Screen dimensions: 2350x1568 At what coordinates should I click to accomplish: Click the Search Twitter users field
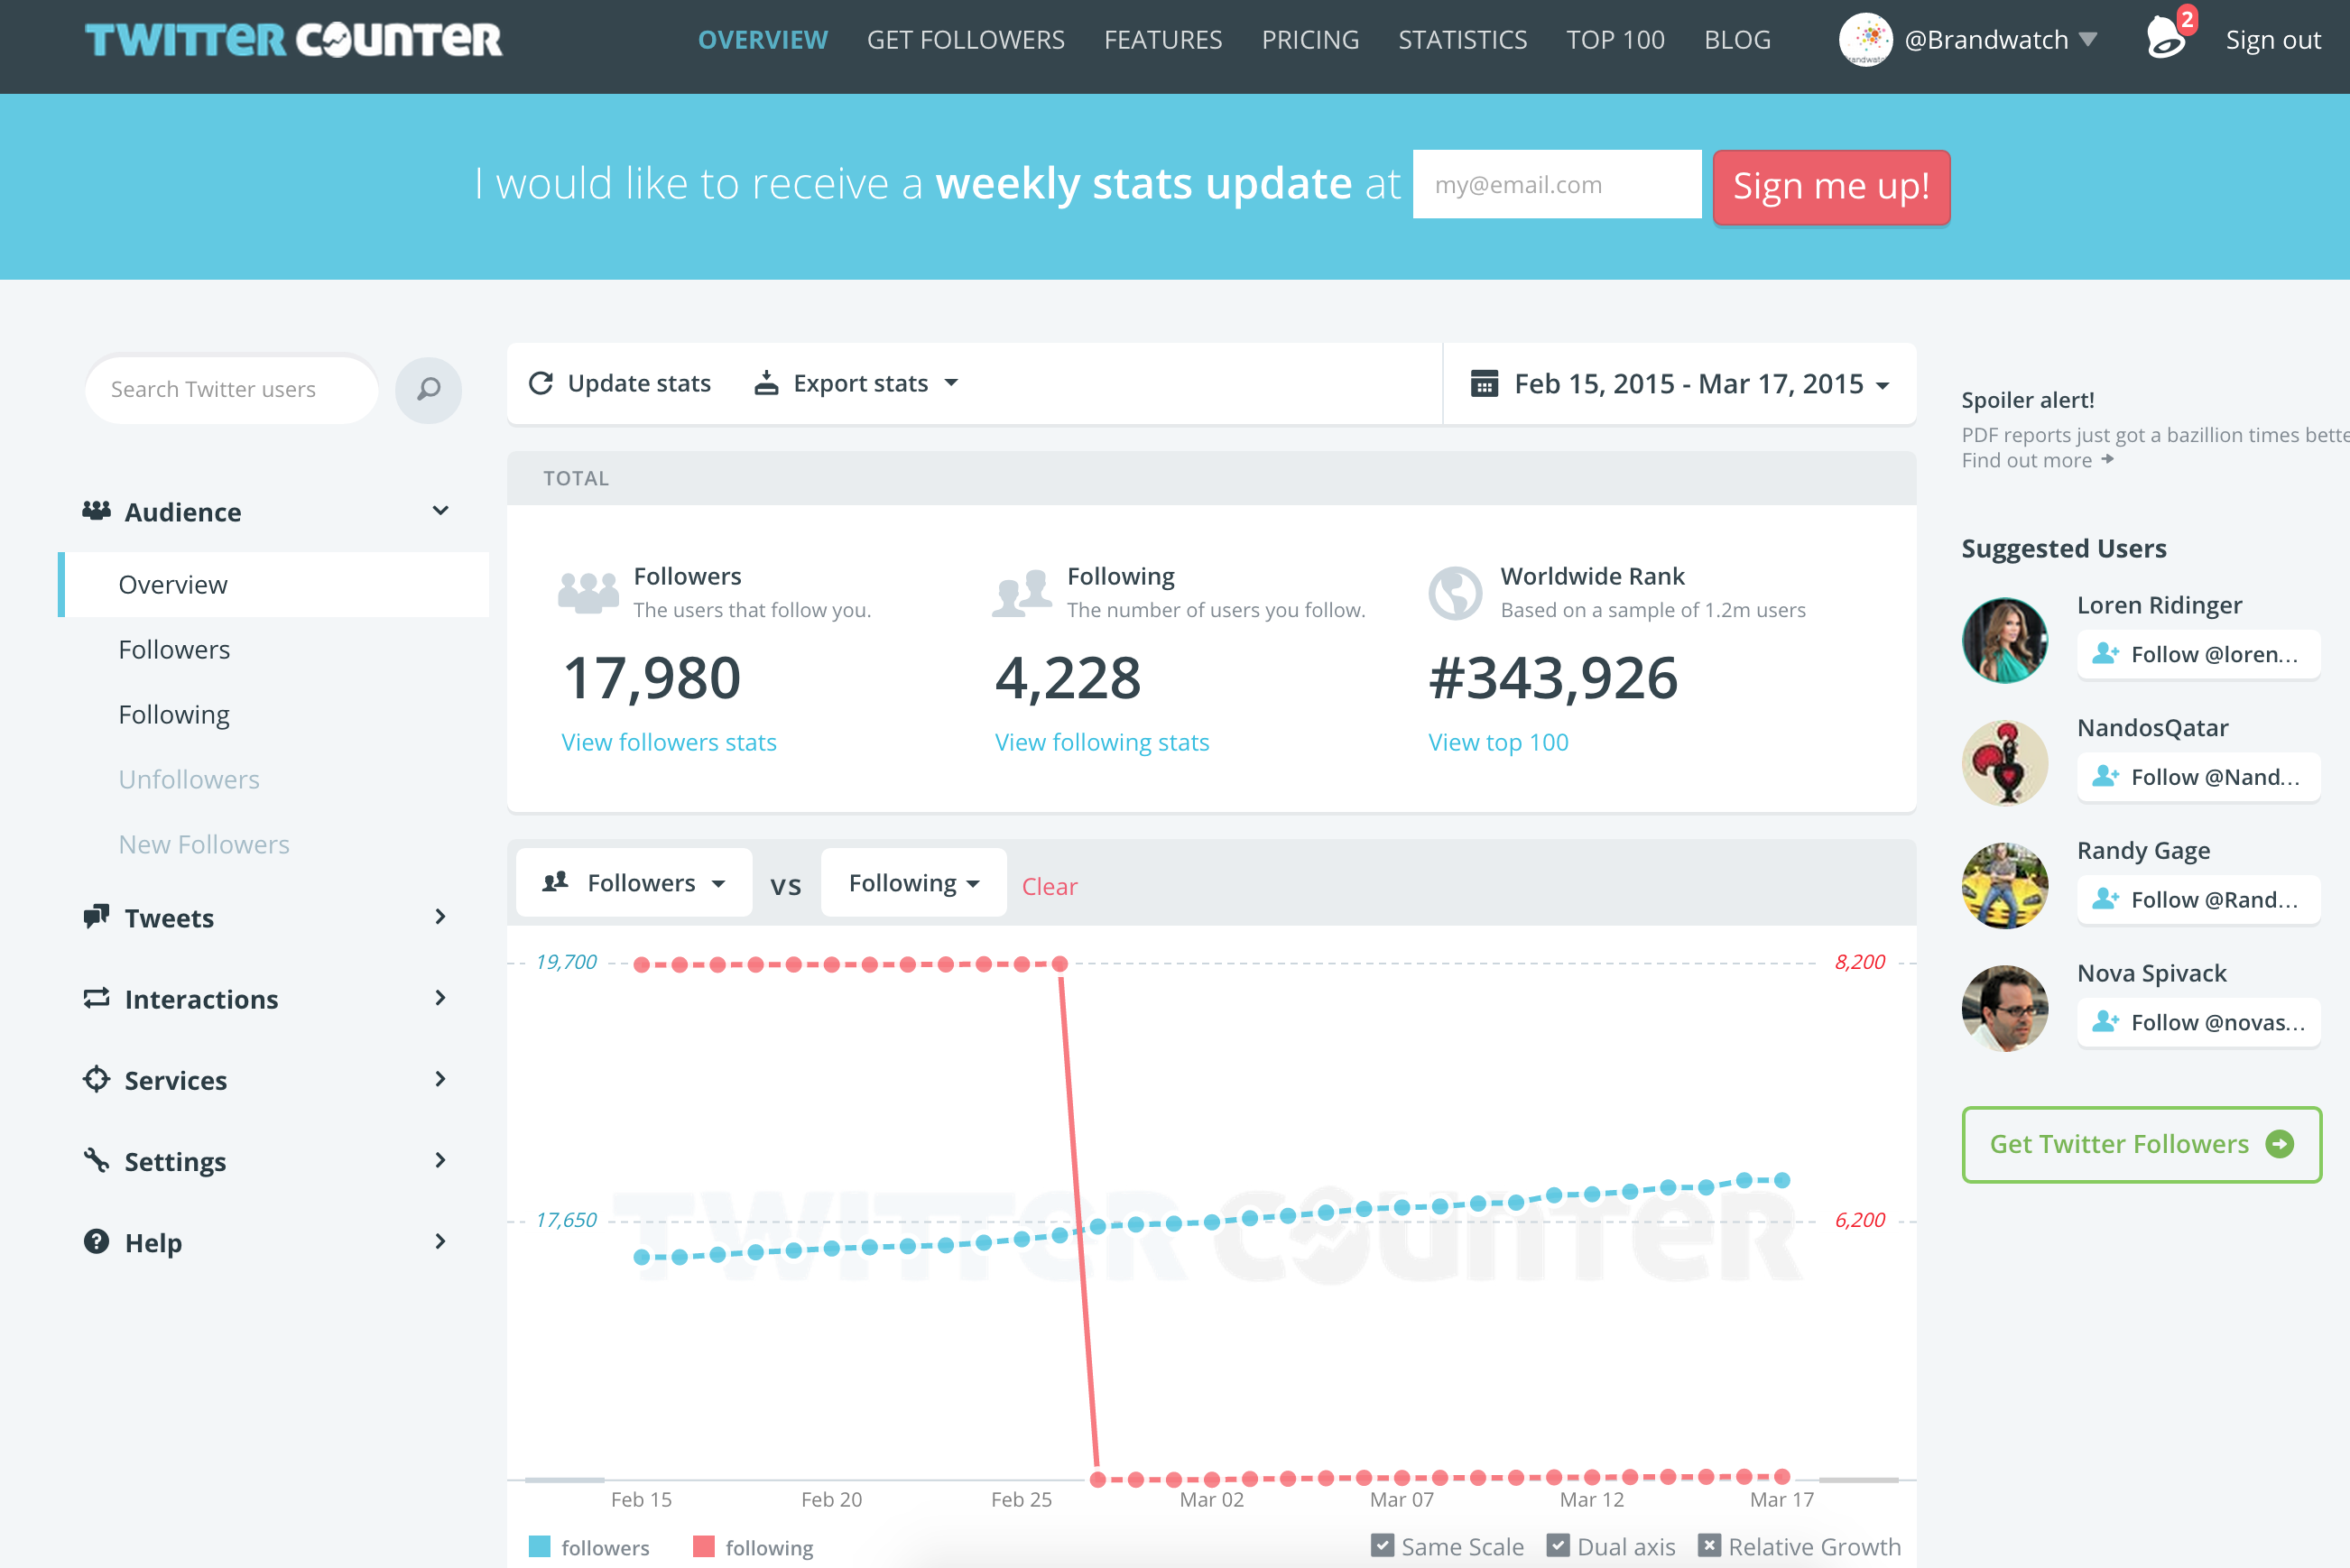tap(232, 389)
